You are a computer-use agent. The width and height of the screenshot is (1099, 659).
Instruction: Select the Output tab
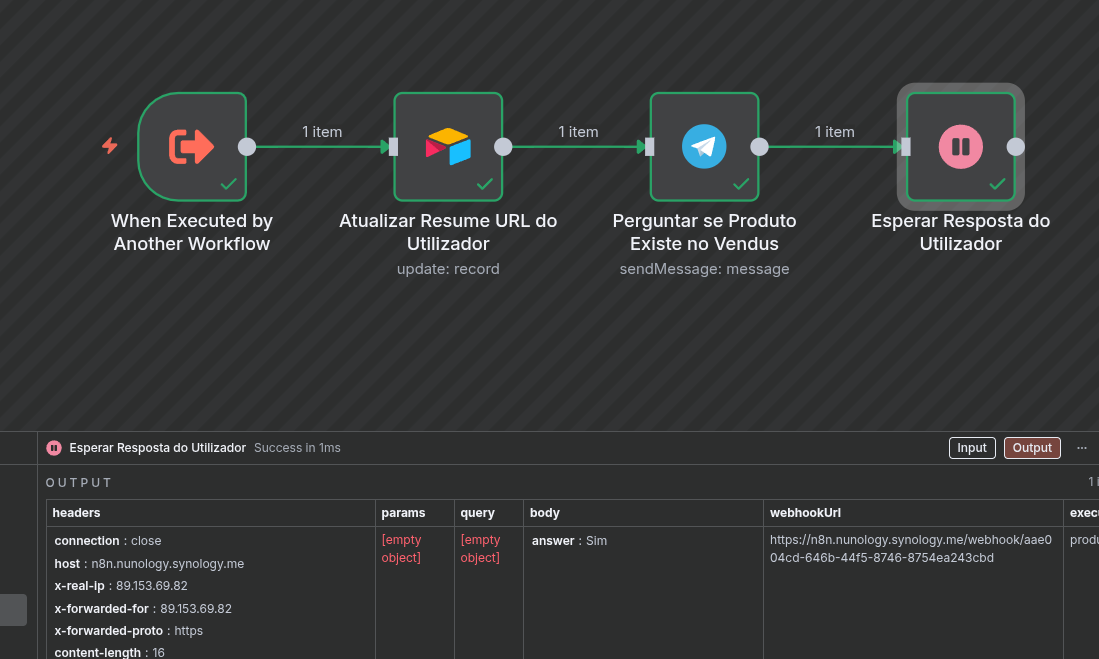[x=1032, y=447]
